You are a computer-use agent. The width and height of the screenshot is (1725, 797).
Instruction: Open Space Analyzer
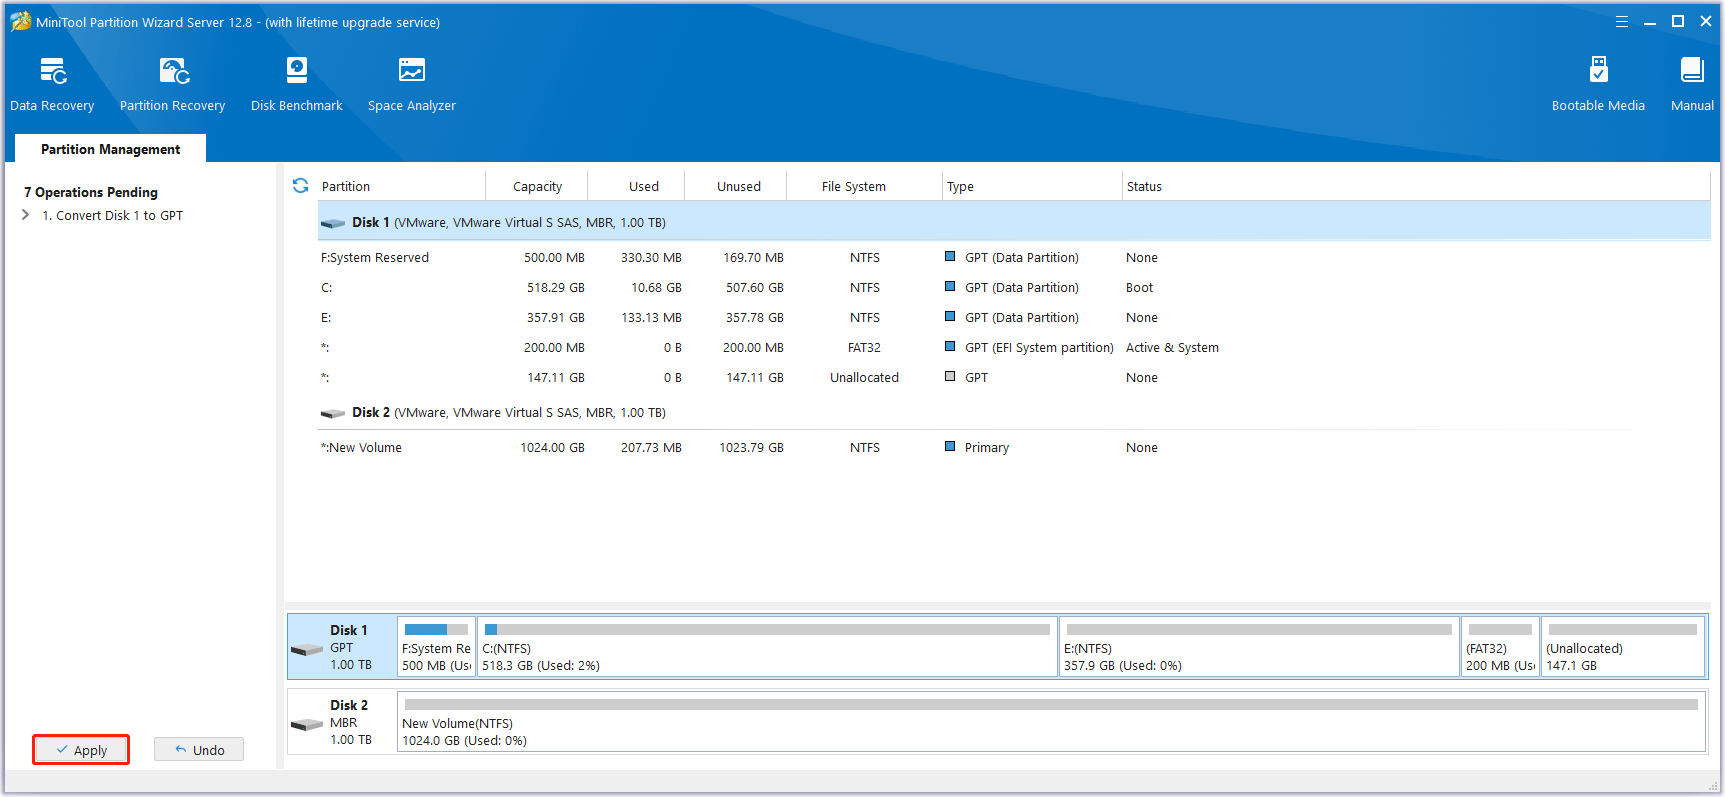pos(411,84)
